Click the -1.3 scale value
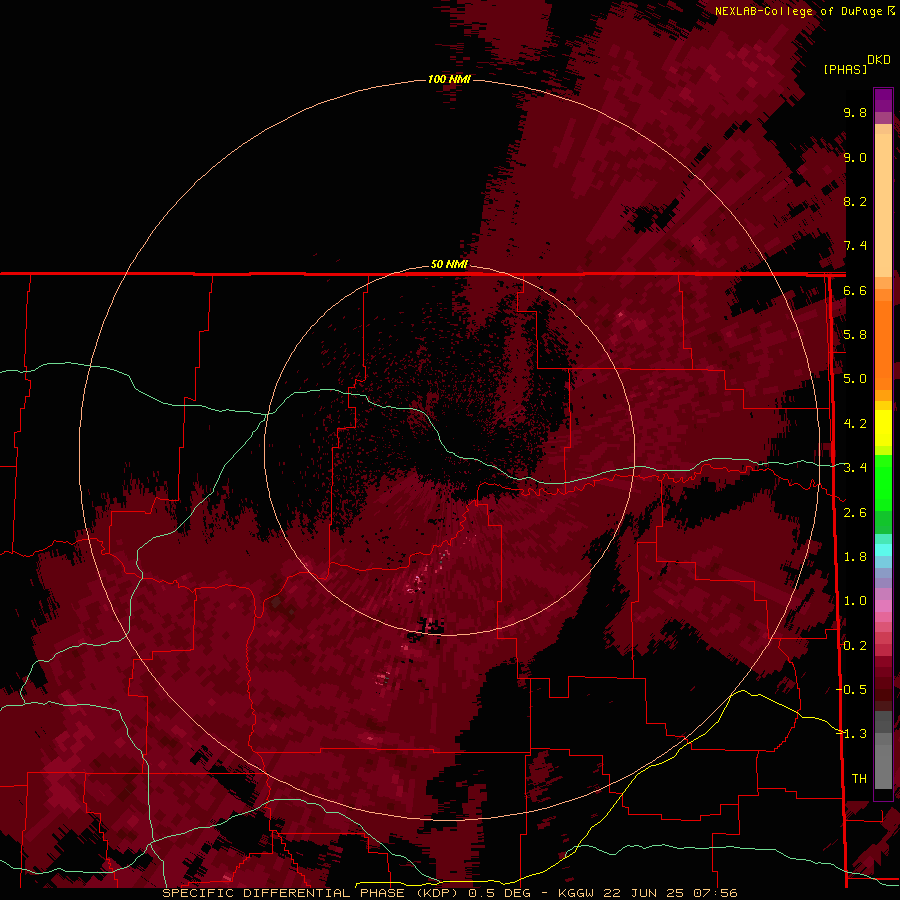The image size is (900, 900). (x=852, y=734)
